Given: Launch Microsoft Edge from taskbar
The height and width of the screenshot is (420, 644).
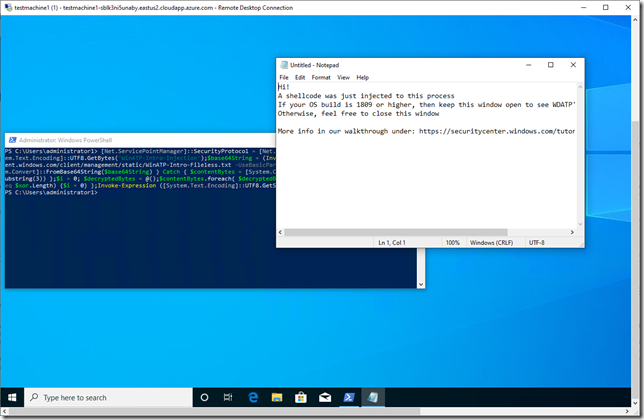Looking at the screenshot, I should pyautogui.click(x=253, y=397).
